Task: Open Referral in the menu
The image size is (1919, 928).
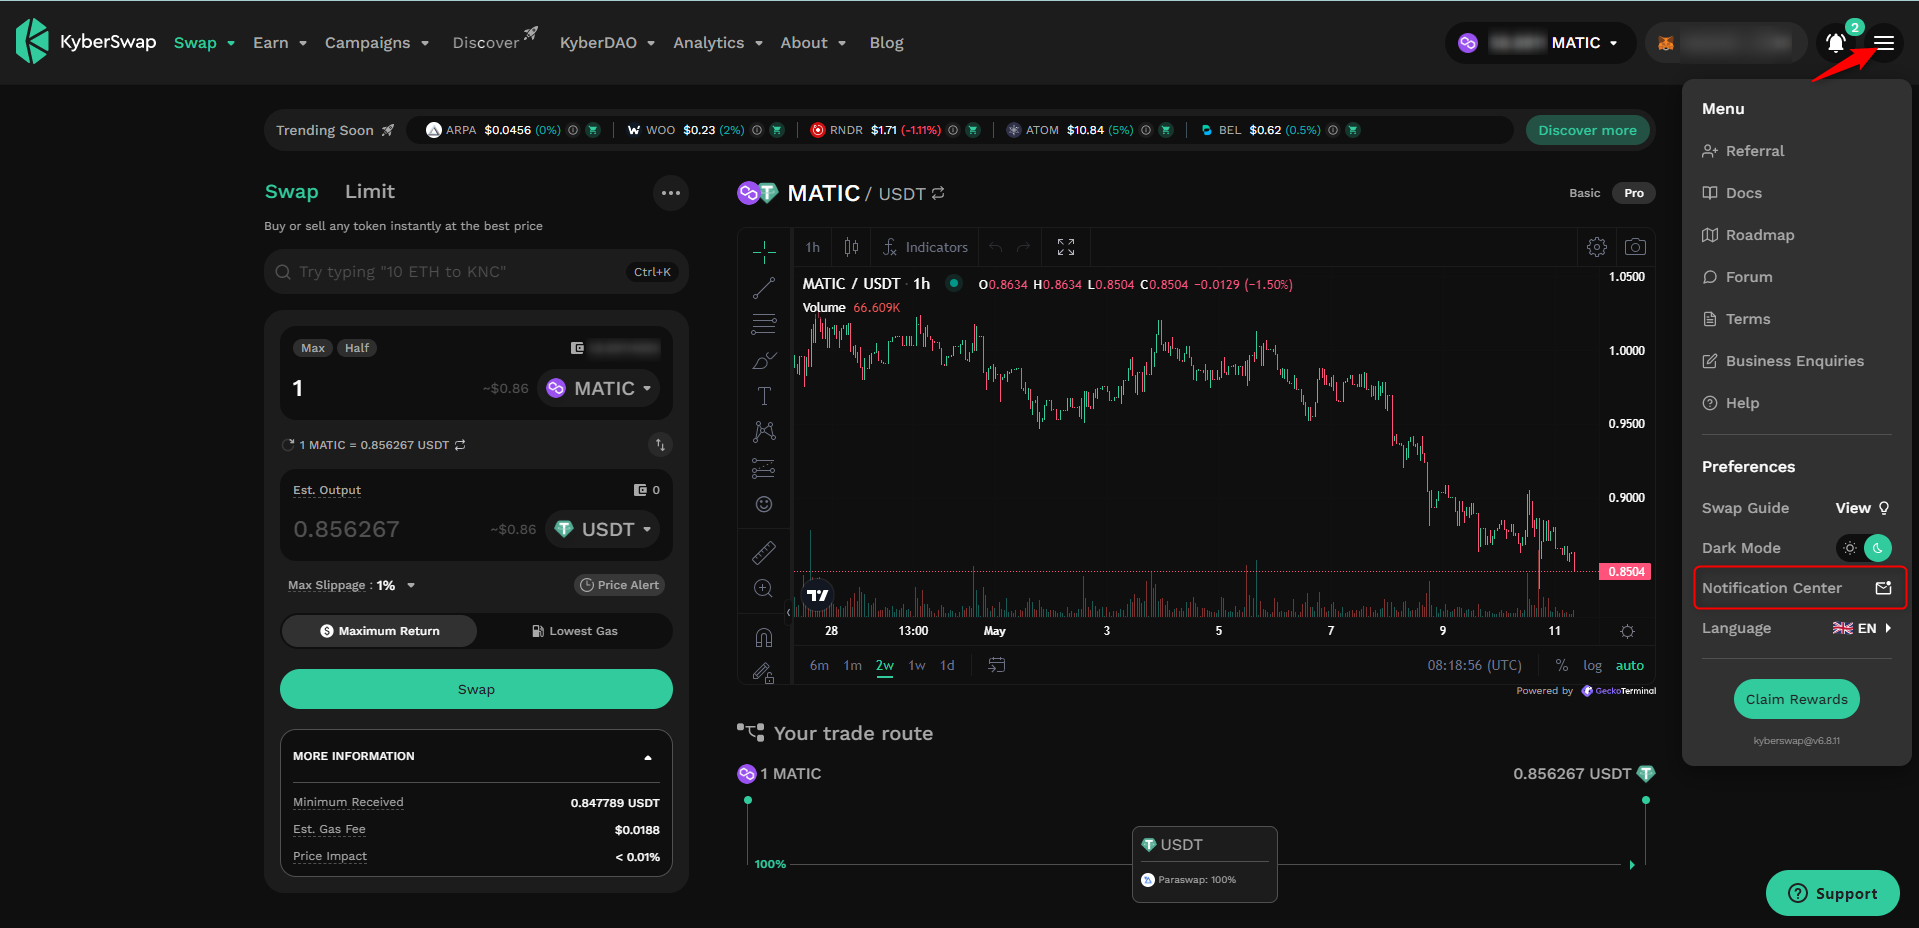Action: point(1743,151)
